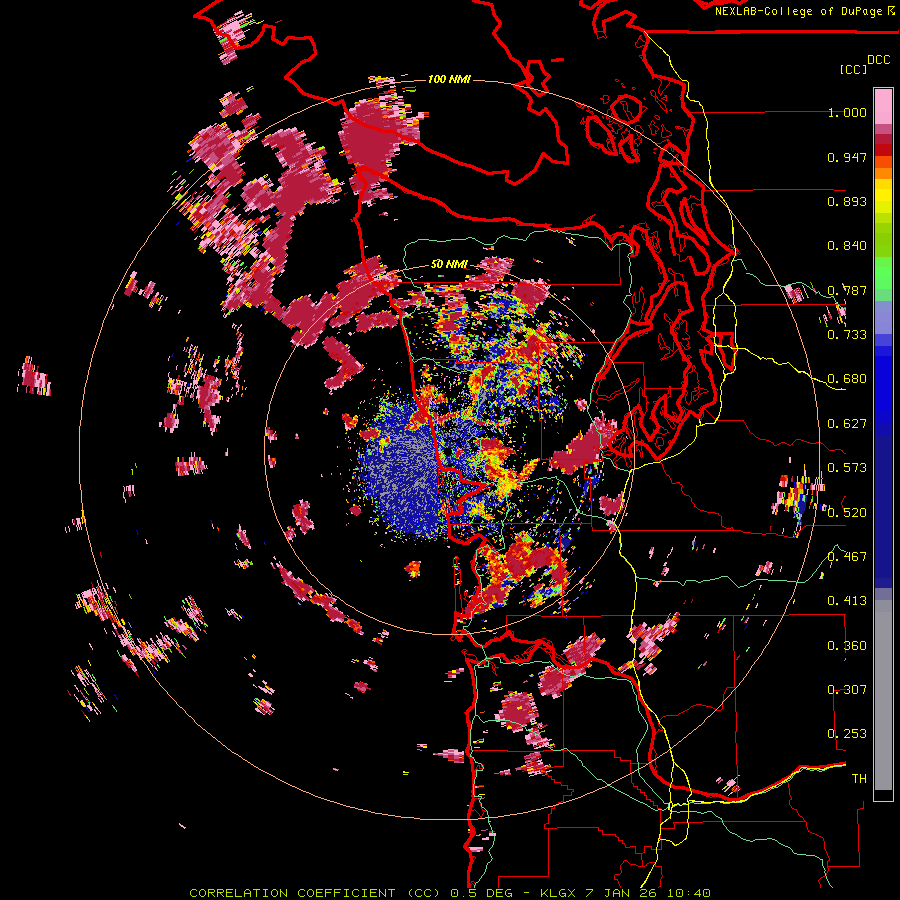Click the 0.947 legend value
Image resolution: width=900 pixels, height=900 pixels.
pos(847,157)
